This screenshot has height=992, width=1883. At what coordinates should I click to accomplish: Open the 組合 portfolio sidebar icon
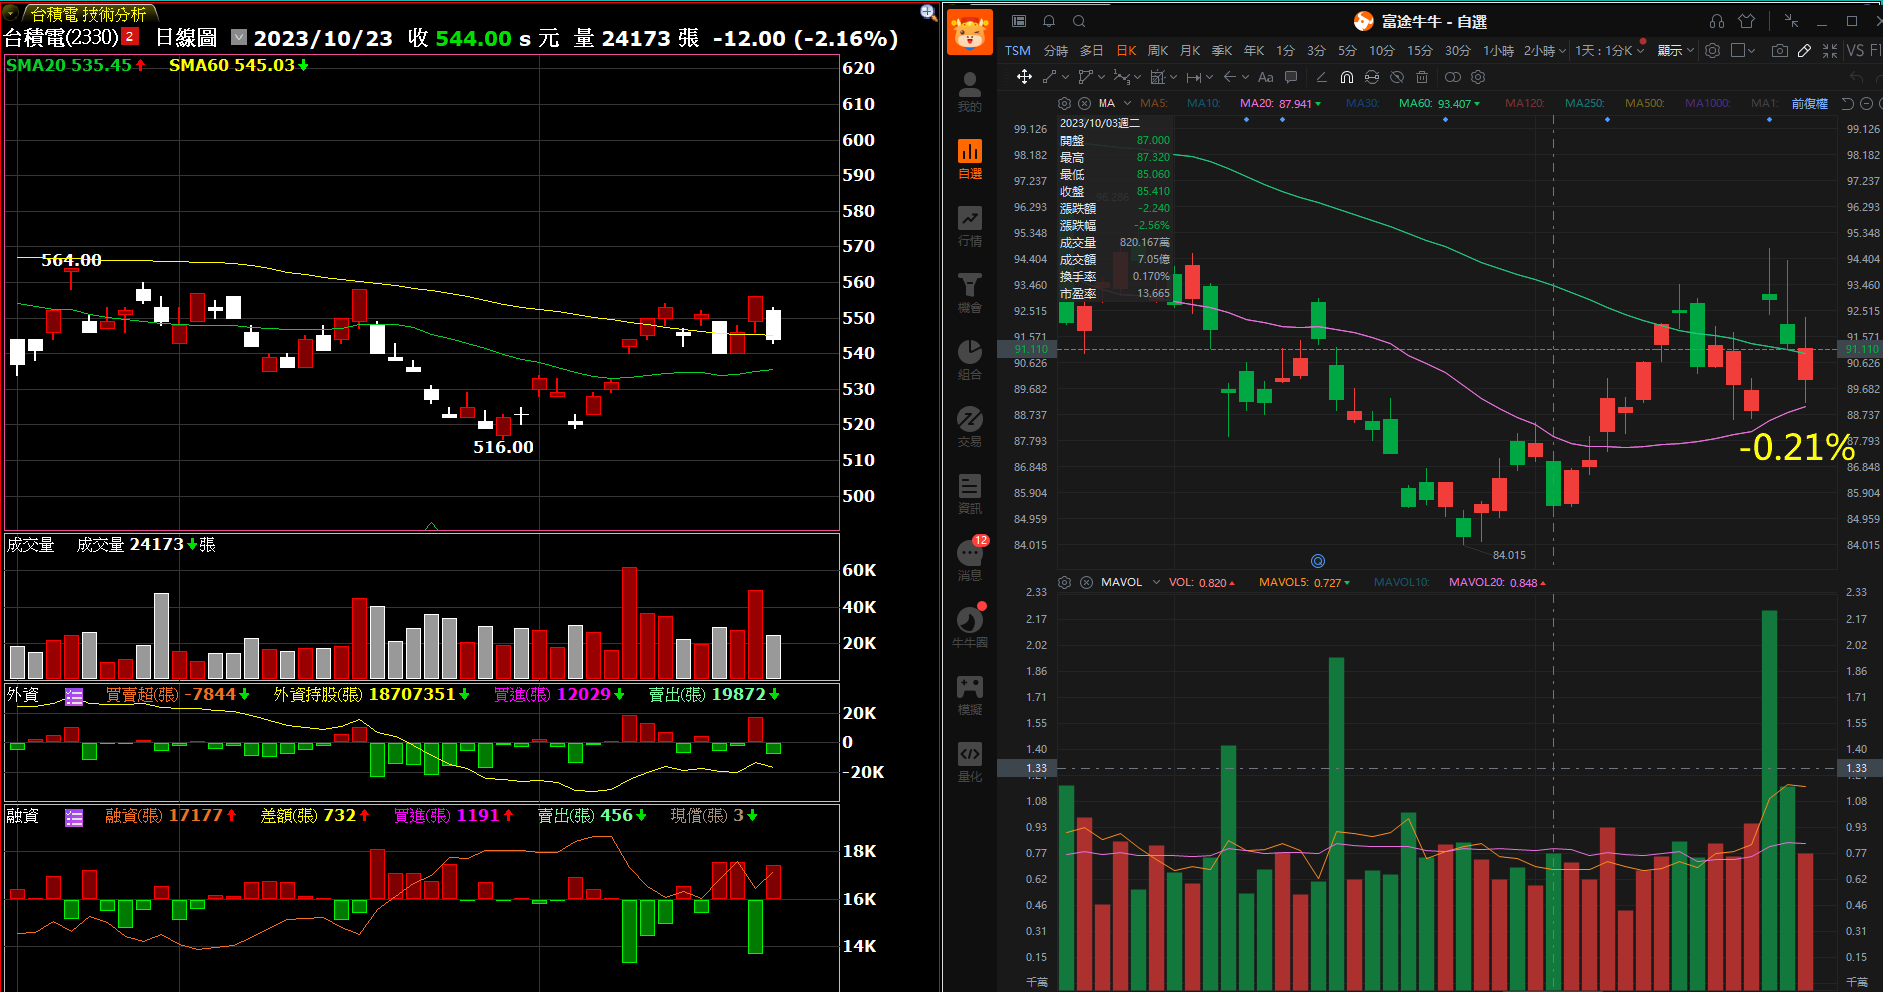970,359
